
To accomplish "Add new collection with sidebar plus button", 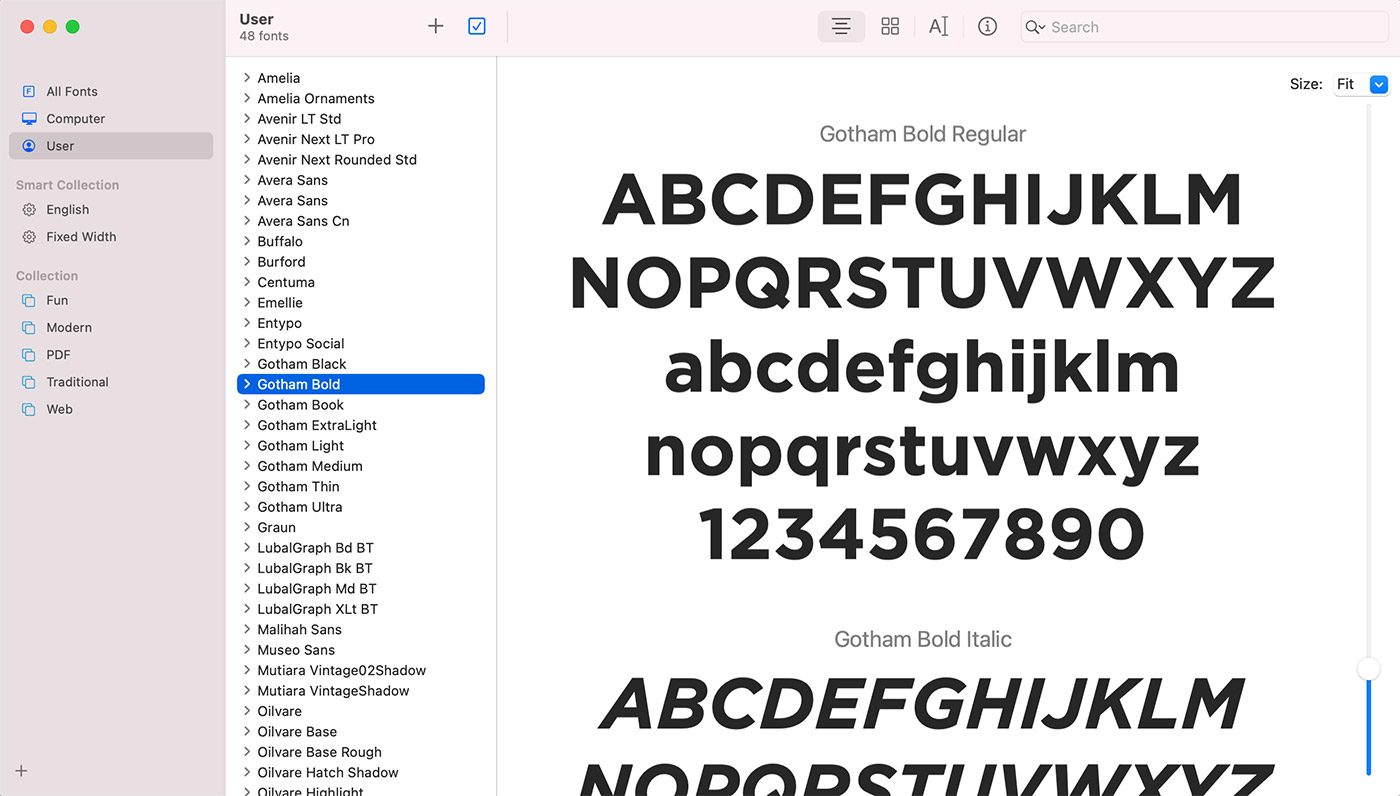I will (x=21, y=771).
